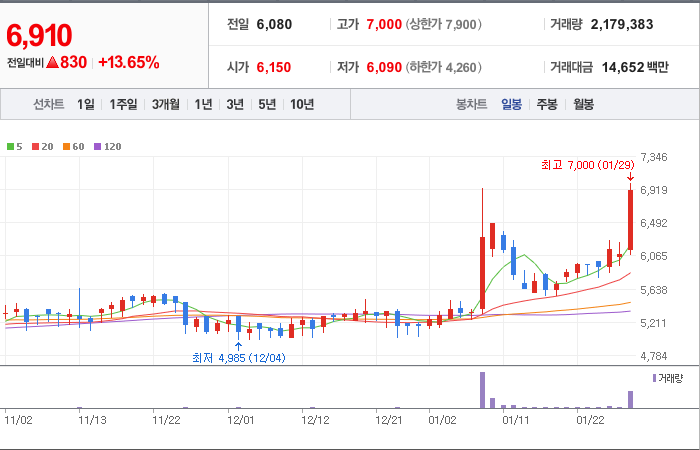The width and height of the screenshot is (700, 450).
Task: Show the 3개월 line chart
Action: click(x=165, y=104)
